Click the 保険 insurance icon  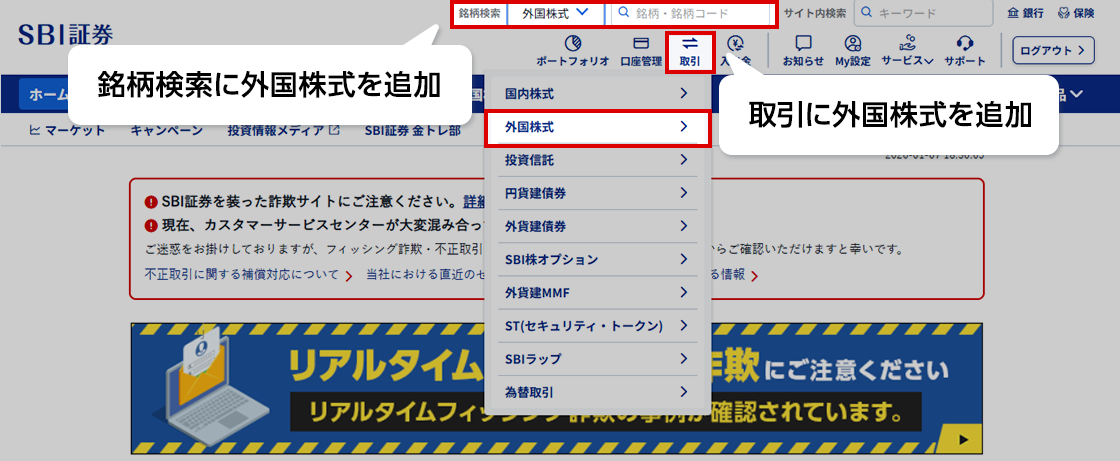pyautogui.click(x=1075, y=14)
